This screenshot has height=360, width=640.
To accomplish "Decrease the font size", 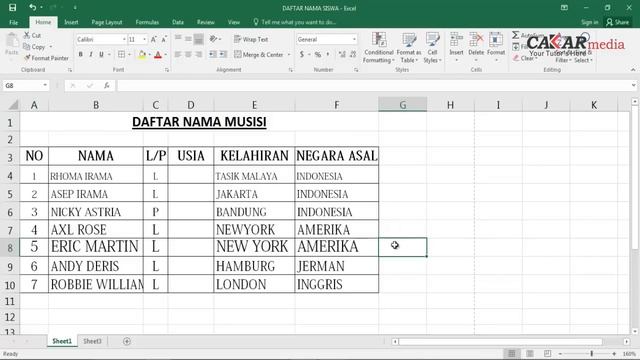I will point(164,40).
